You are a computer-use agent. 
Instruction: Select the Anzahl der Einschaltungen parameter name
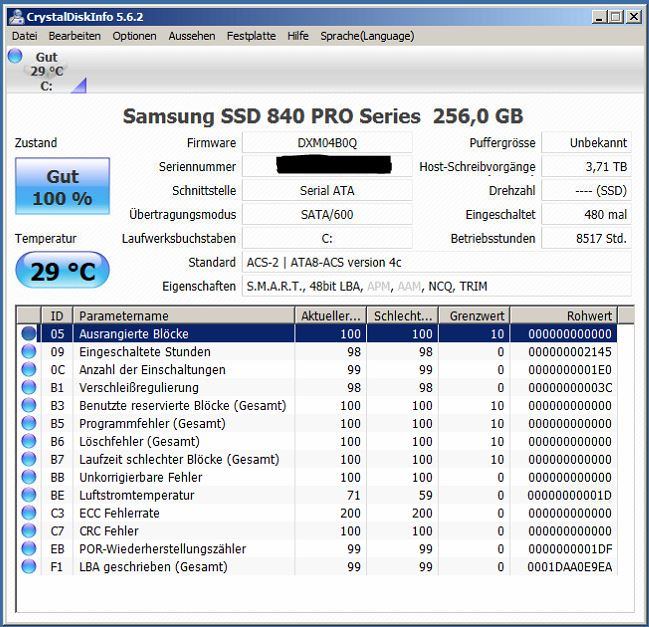pos(152,370)
